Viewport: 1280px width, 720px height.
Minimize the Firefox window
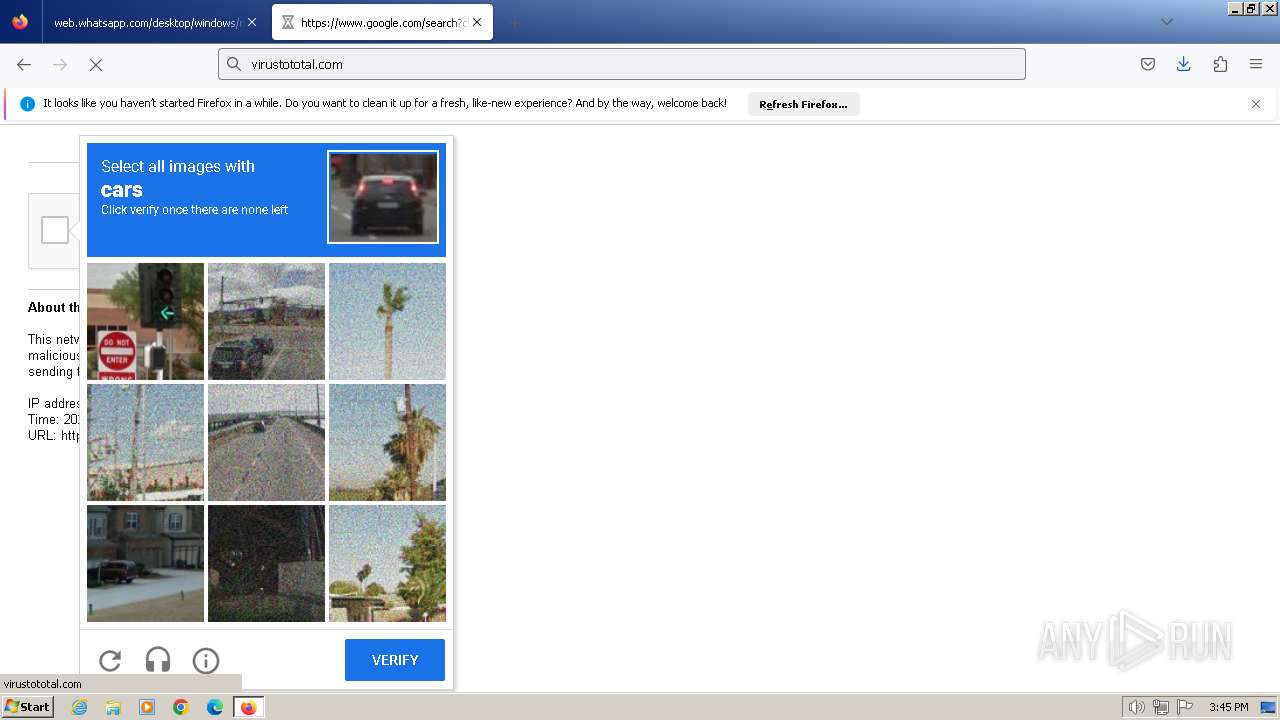(x=1235, y=8)
